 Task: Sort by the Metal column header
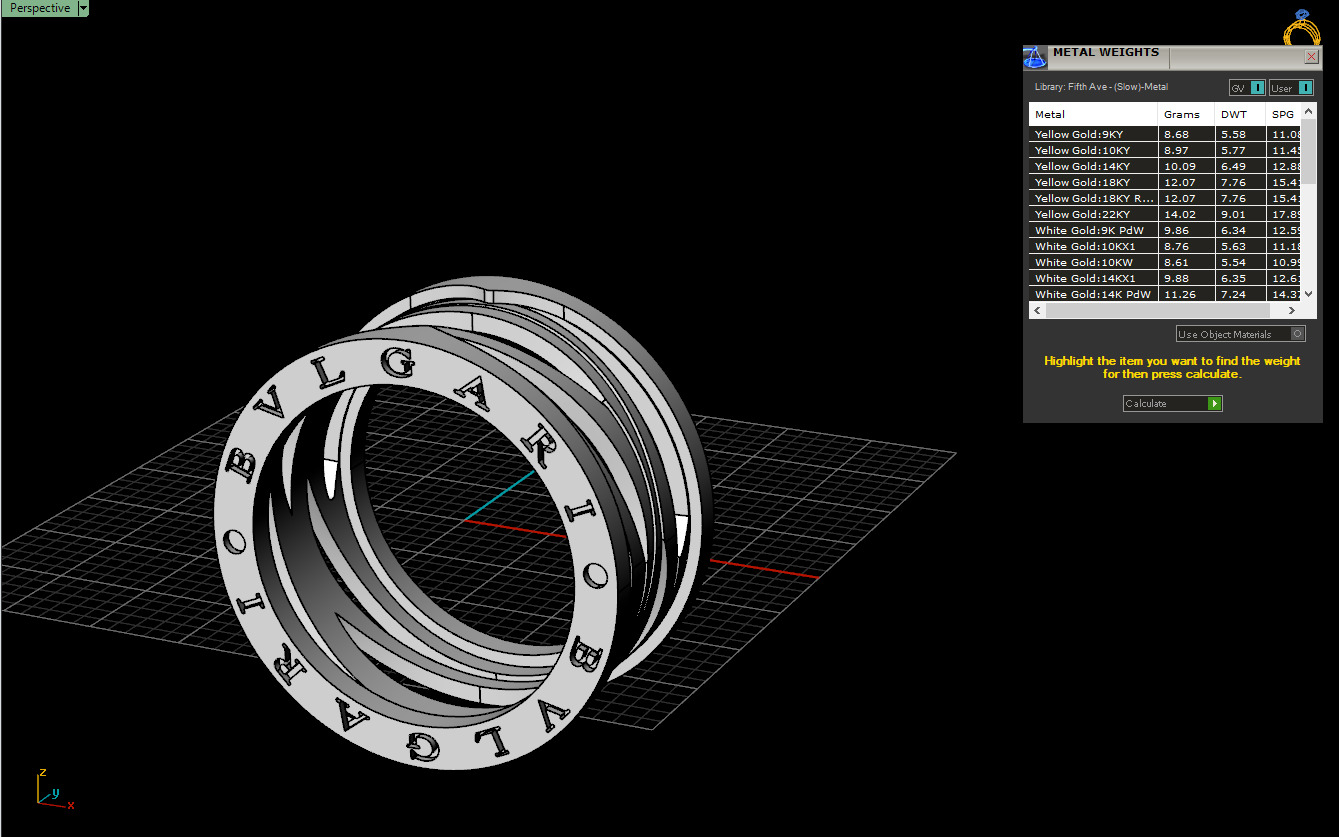pos(1094,114)
